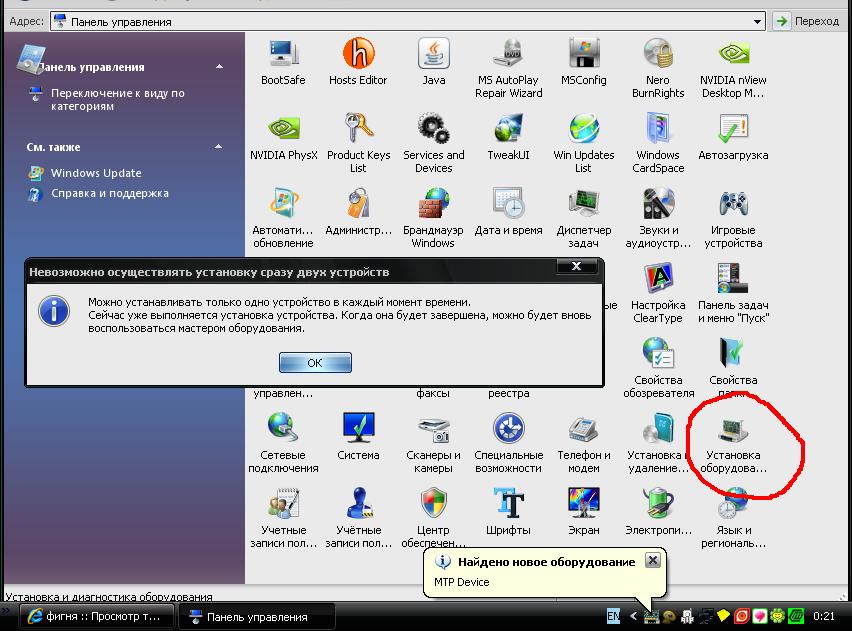Screen dimensions: 852x631
Task: Open Настройка ClearType icon
Action: [658, 293]
